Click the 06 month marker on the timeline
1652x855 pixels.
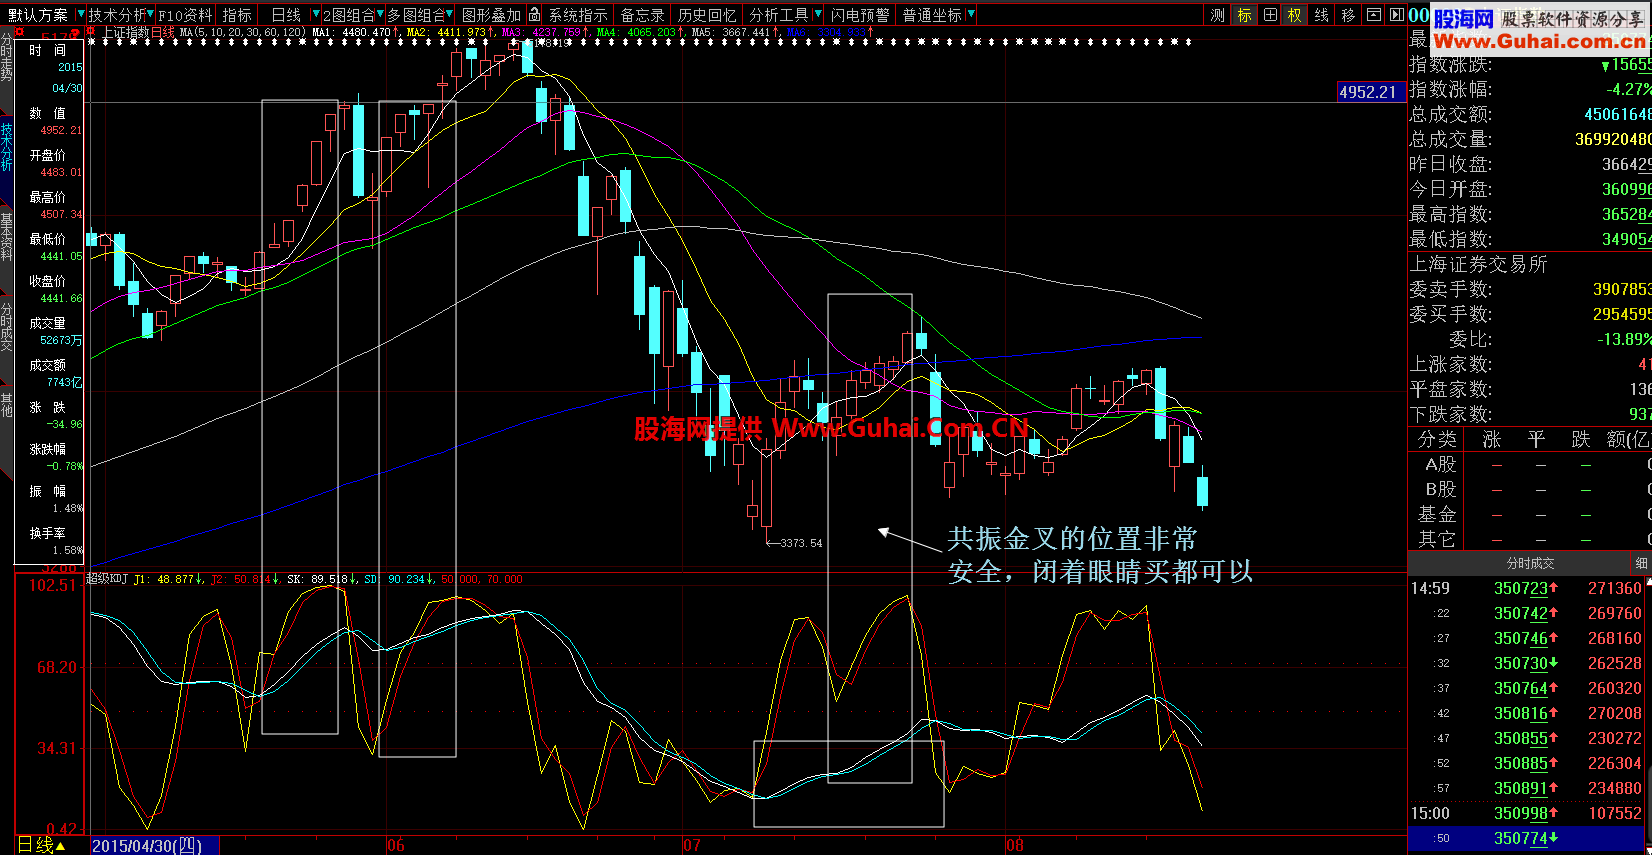click(396, 846)
